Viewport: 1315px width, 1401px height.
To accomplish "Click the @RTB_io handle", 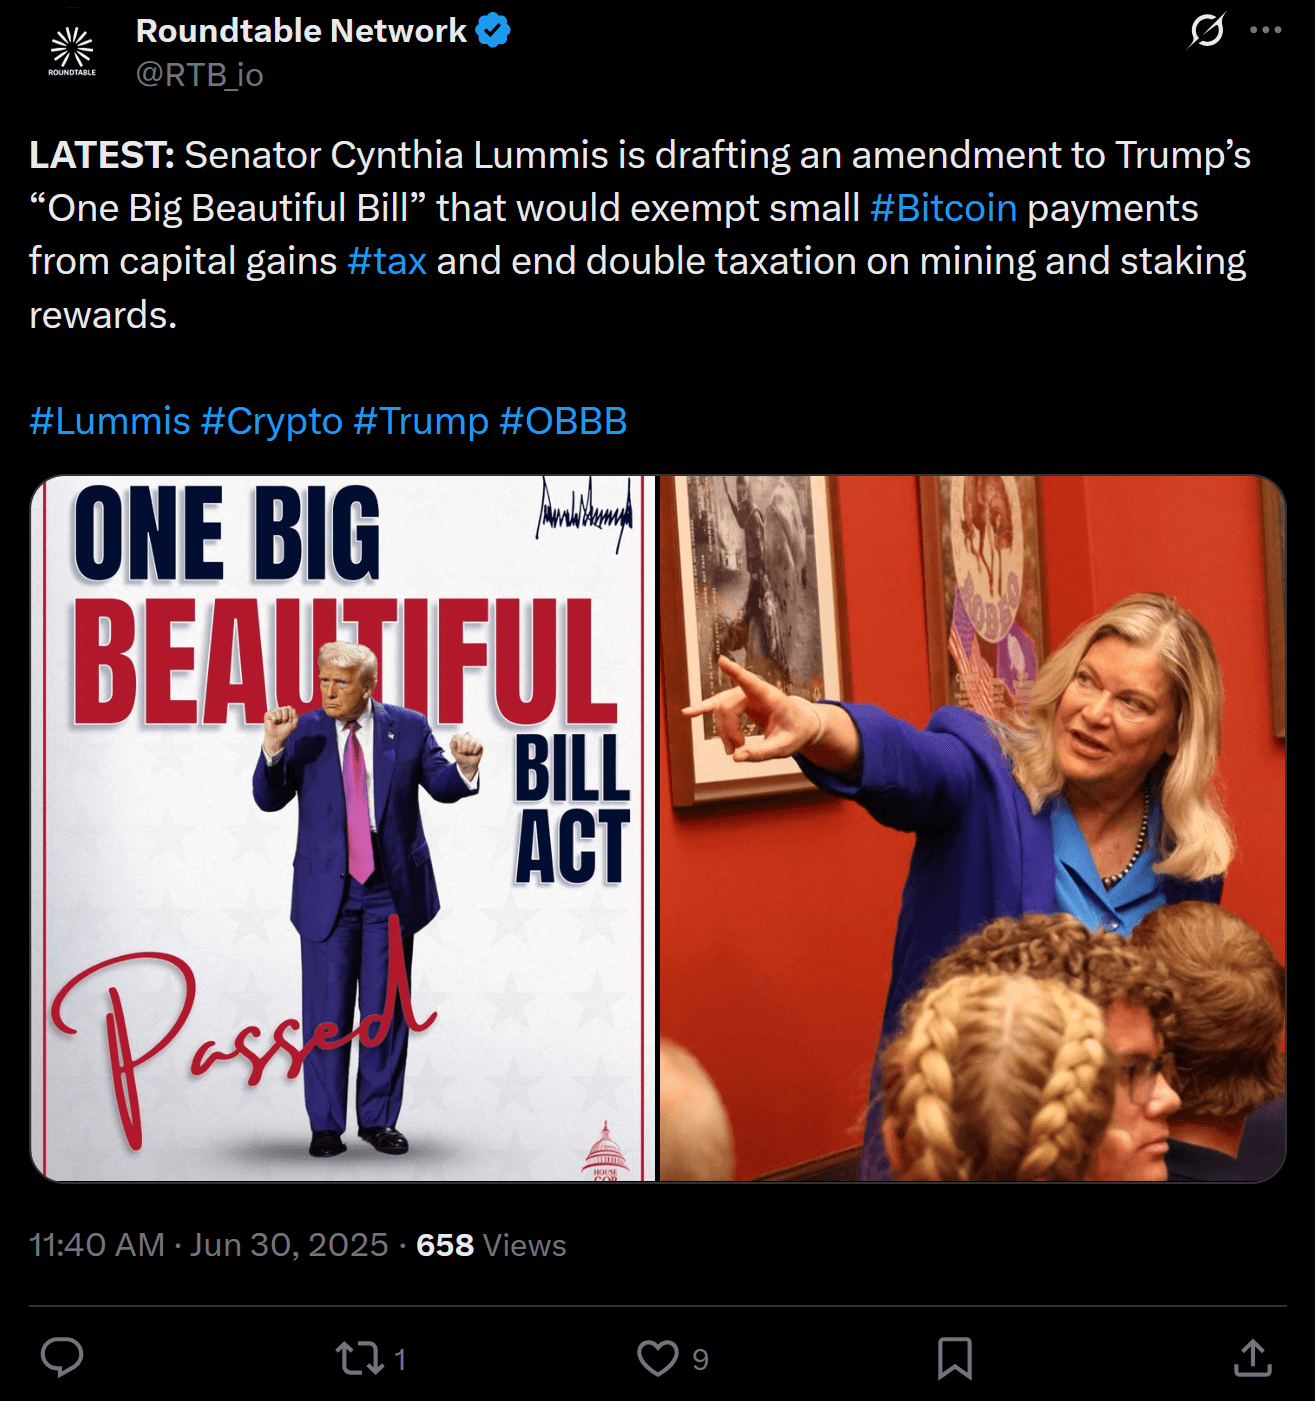I will pos(200,75).
